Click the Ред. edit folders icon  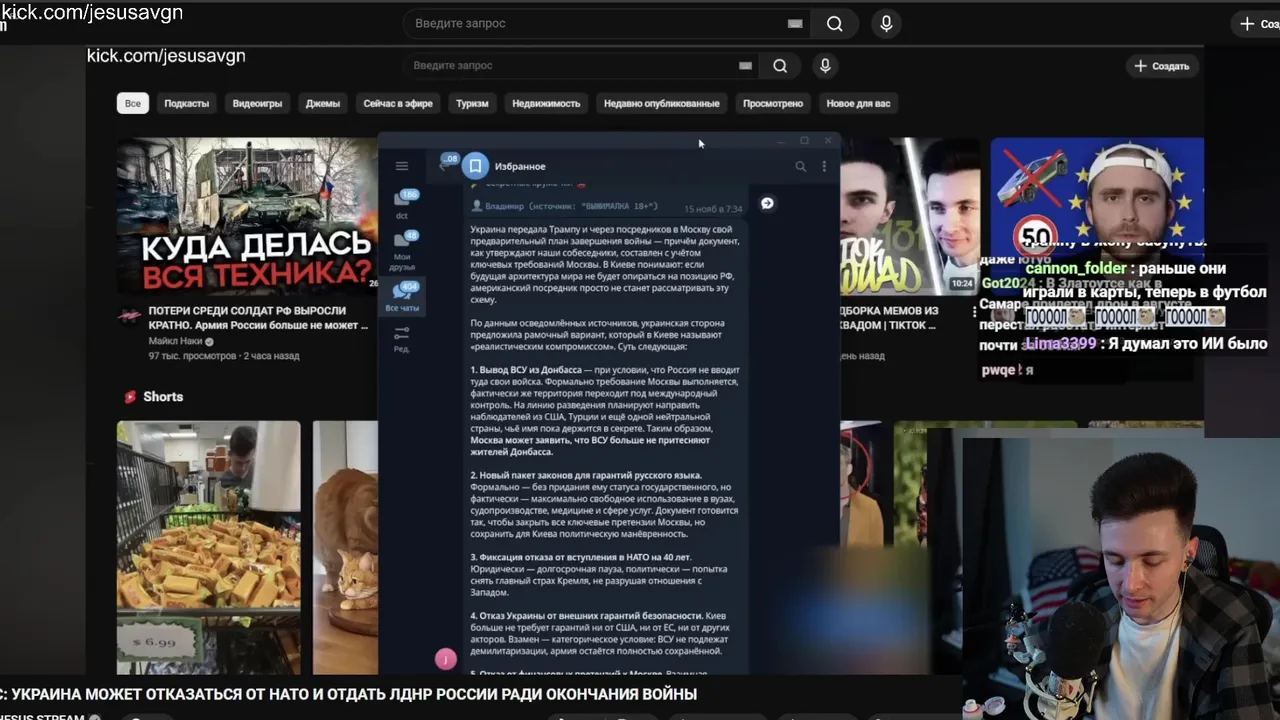[x=402, y=338]
